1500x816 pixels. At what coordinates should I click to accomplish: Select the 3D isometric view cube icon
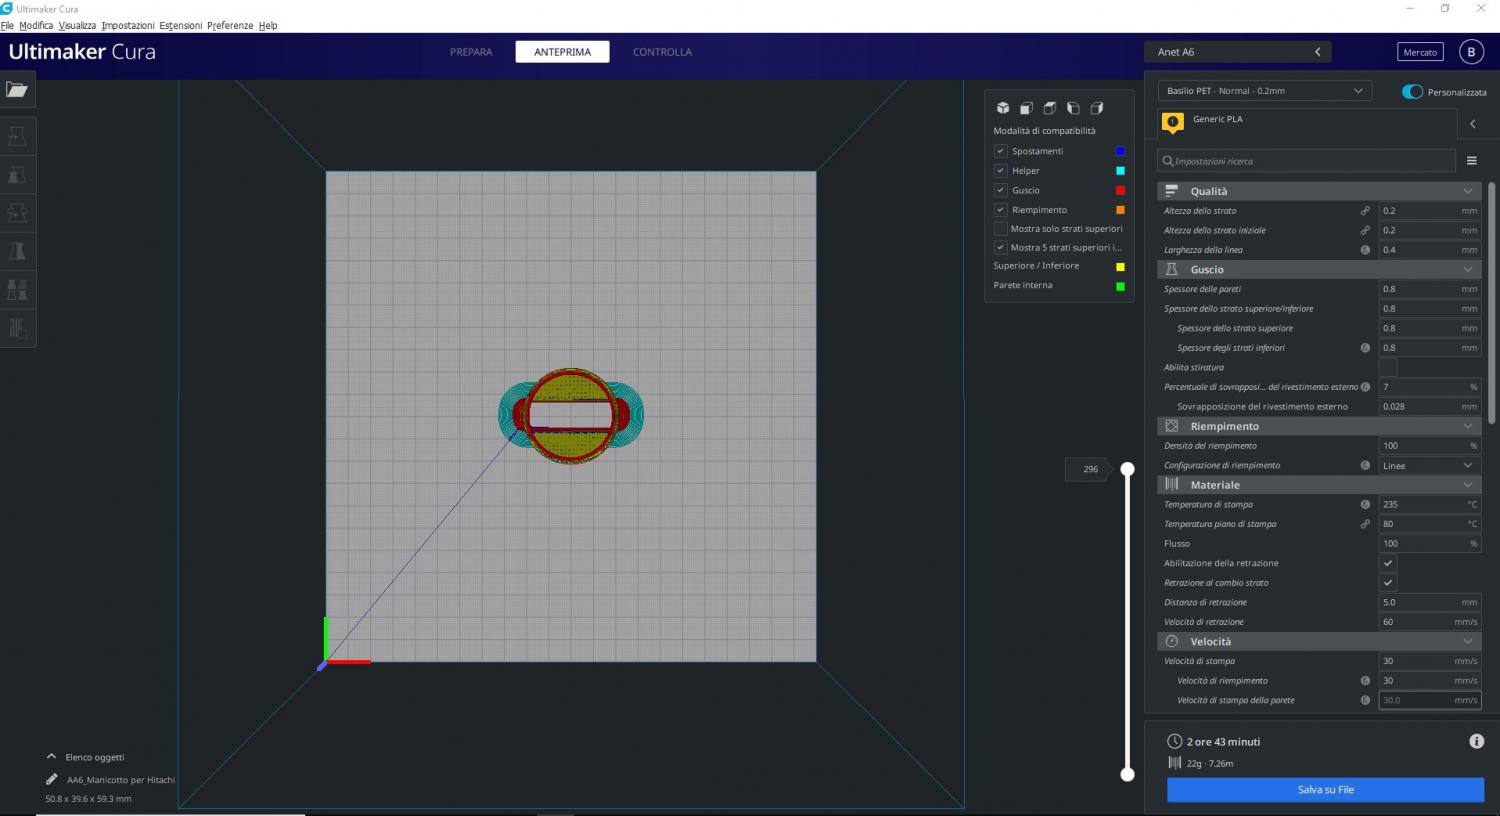(1002, 108)
